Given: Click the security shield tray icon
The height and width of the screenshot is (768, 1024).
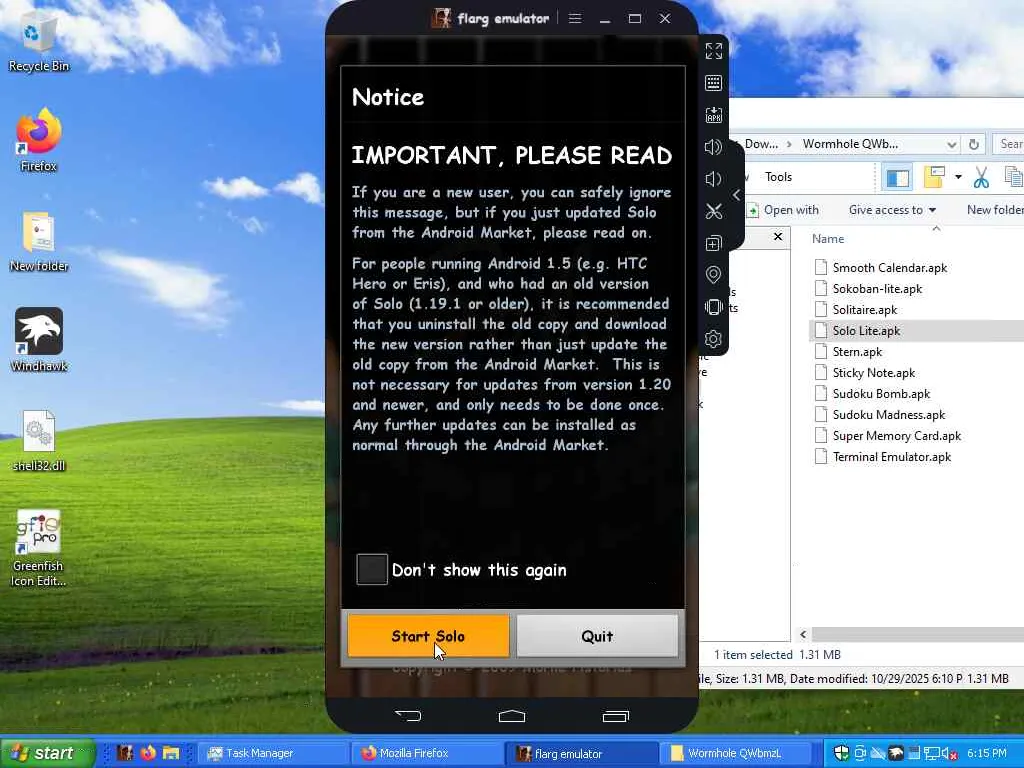Looking at the screenshot, I should (x=841, y=753).
